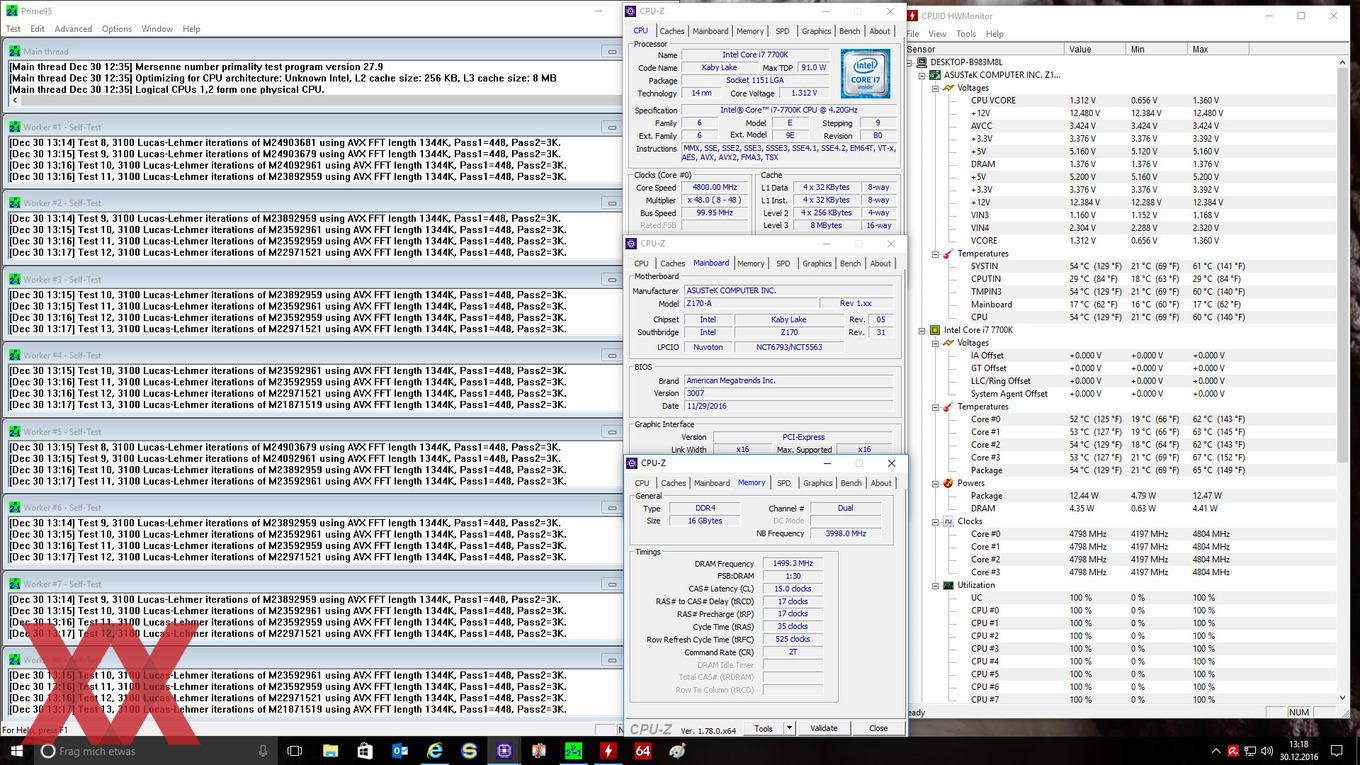Open the Tools dropdown arrow in CPU-Z

789,728
